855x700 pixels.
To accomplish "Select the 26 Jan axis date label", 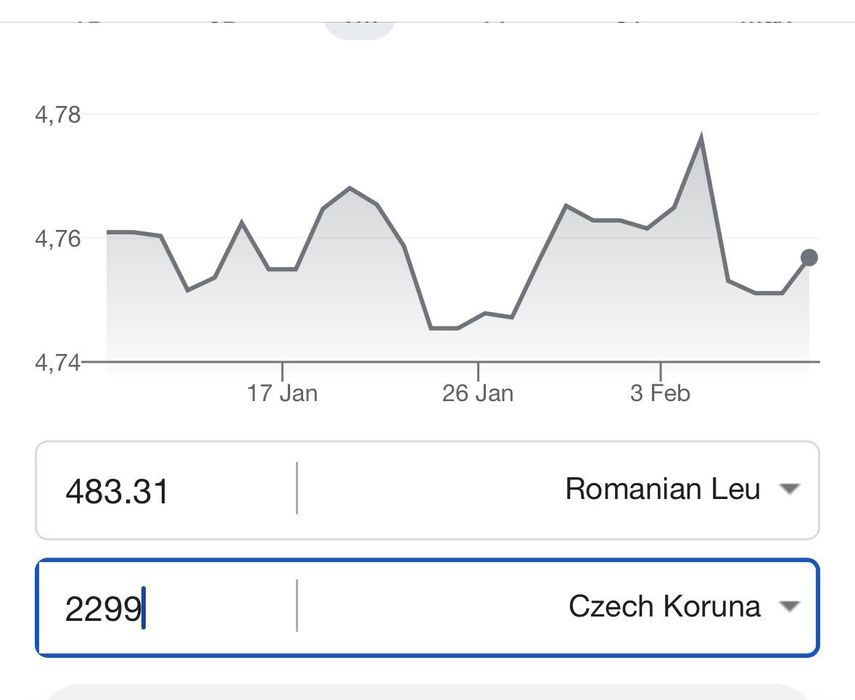I will 477,393.
